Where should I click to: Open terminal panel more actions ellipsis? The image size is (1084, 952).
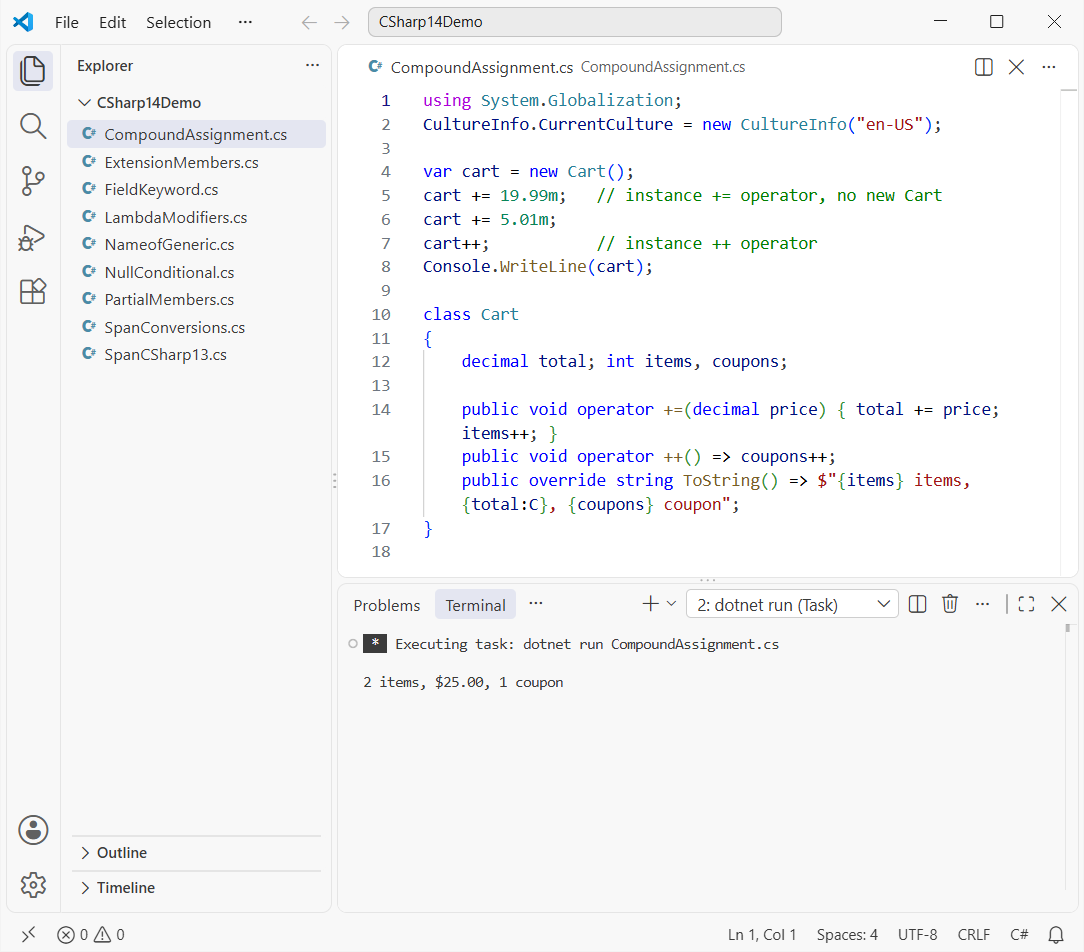[982, 604]
